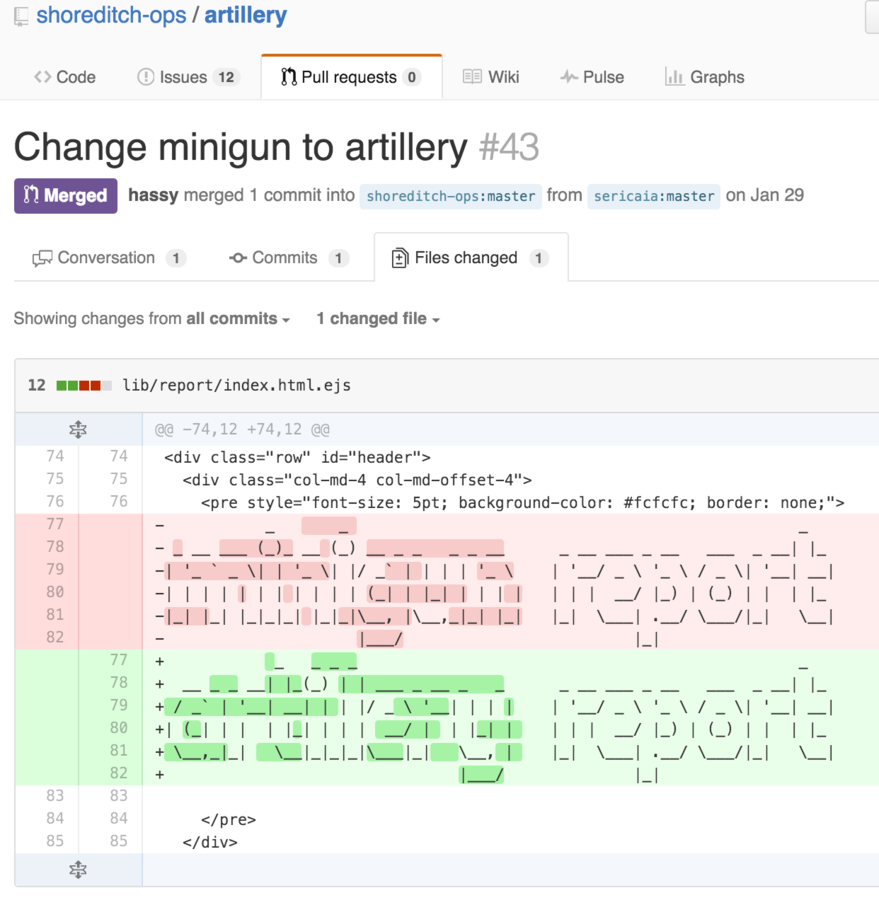The image size is (879, 900).
Task: Click the repository book icon
Action: tap(21, 16)
